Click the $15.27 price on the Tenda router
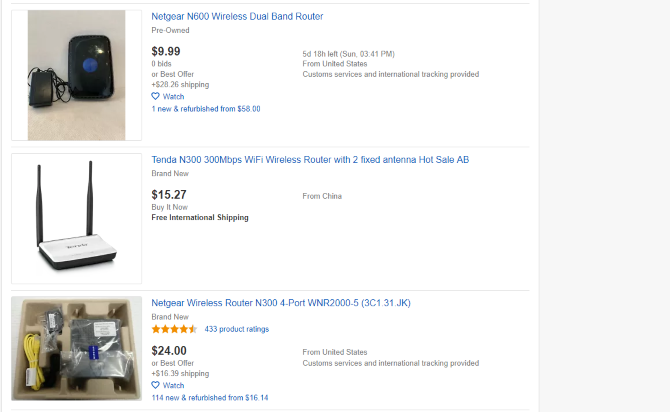The width and height of the screenshot is (670, 412). [169, 195]
